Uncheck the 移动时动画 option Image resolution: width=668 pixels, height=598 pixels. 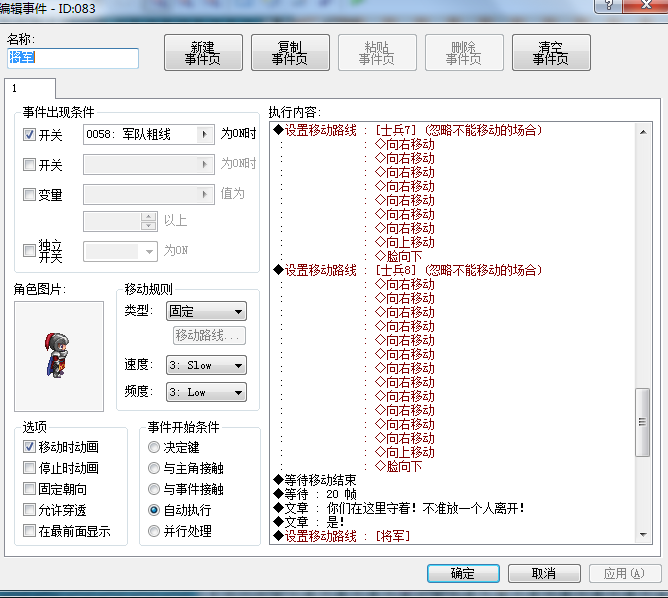pyautogui.click(x=29, y=446)
